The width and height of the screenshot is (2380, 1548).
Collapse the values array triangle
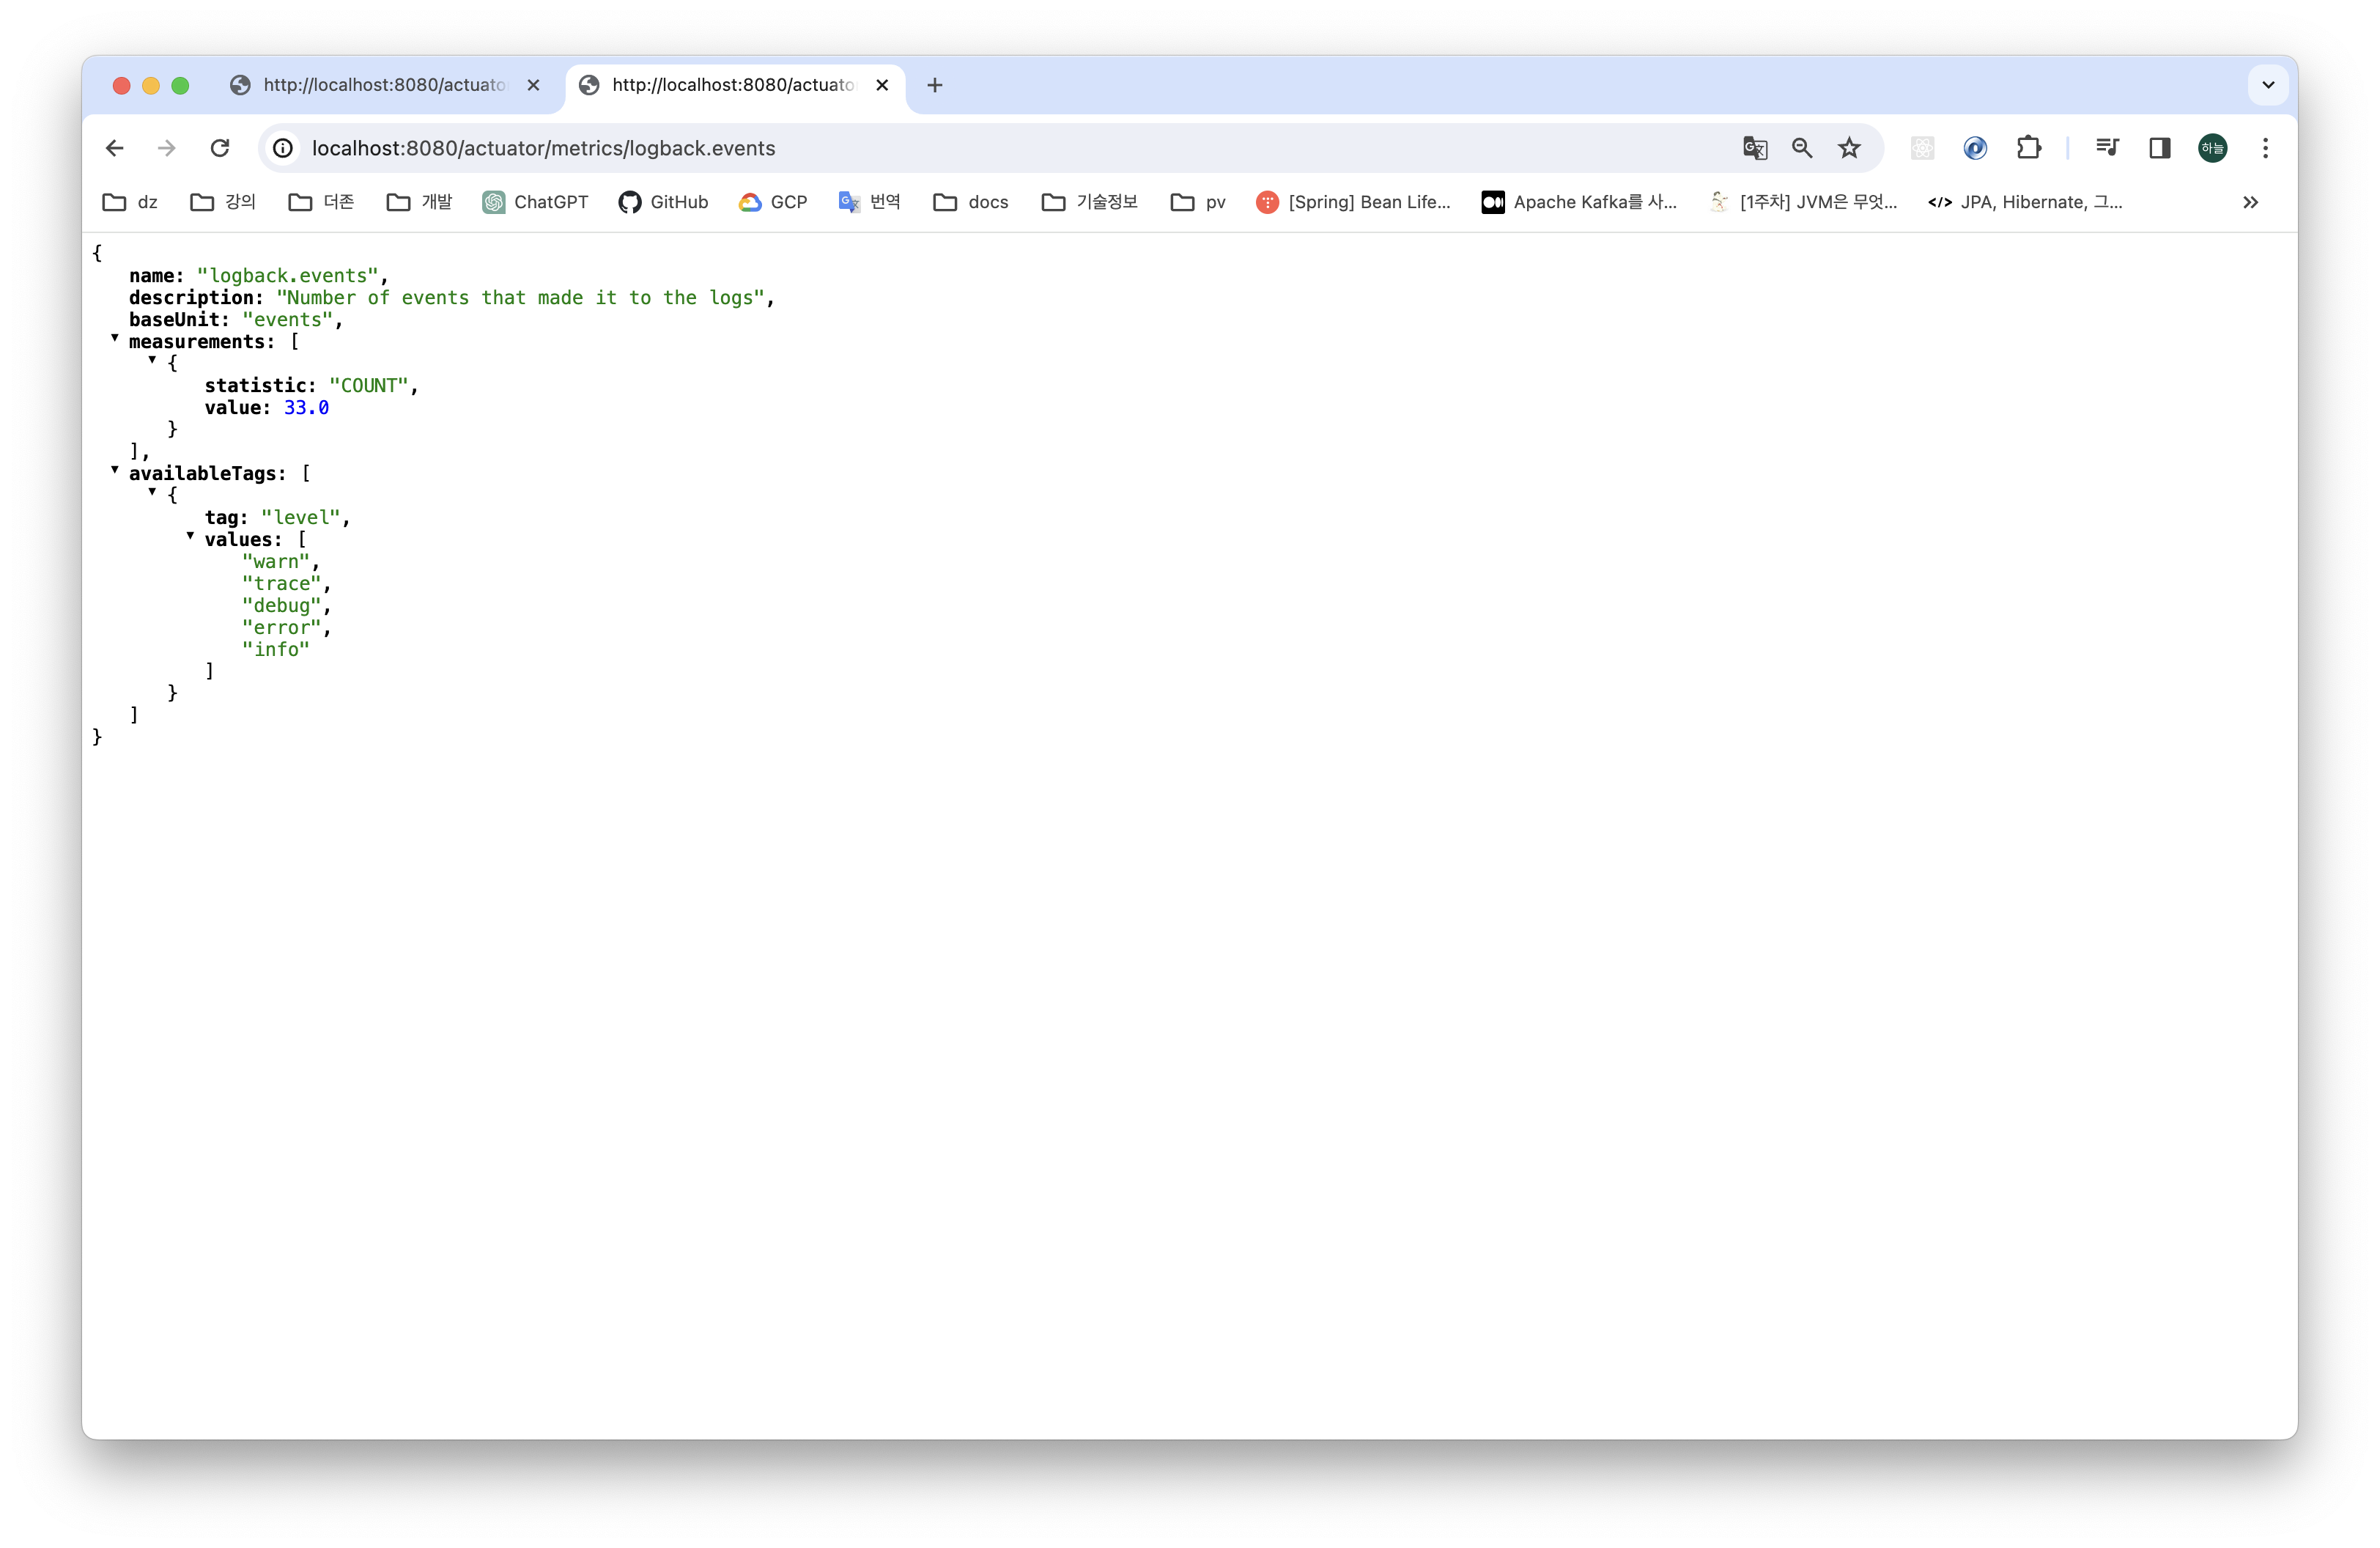point(190,536)
